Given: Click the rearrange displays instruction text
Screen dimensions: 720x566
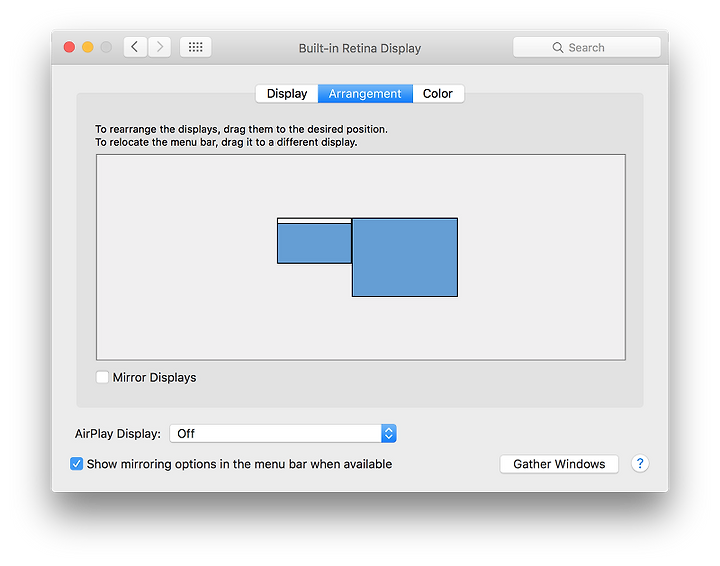Looking at the screenshot, I should tap(241, 129).
